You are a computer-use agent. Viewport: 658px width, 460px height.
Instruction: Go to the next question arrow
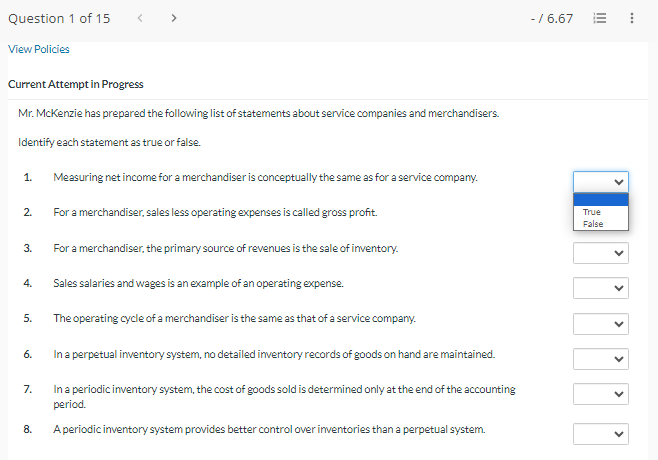(174, 18)
